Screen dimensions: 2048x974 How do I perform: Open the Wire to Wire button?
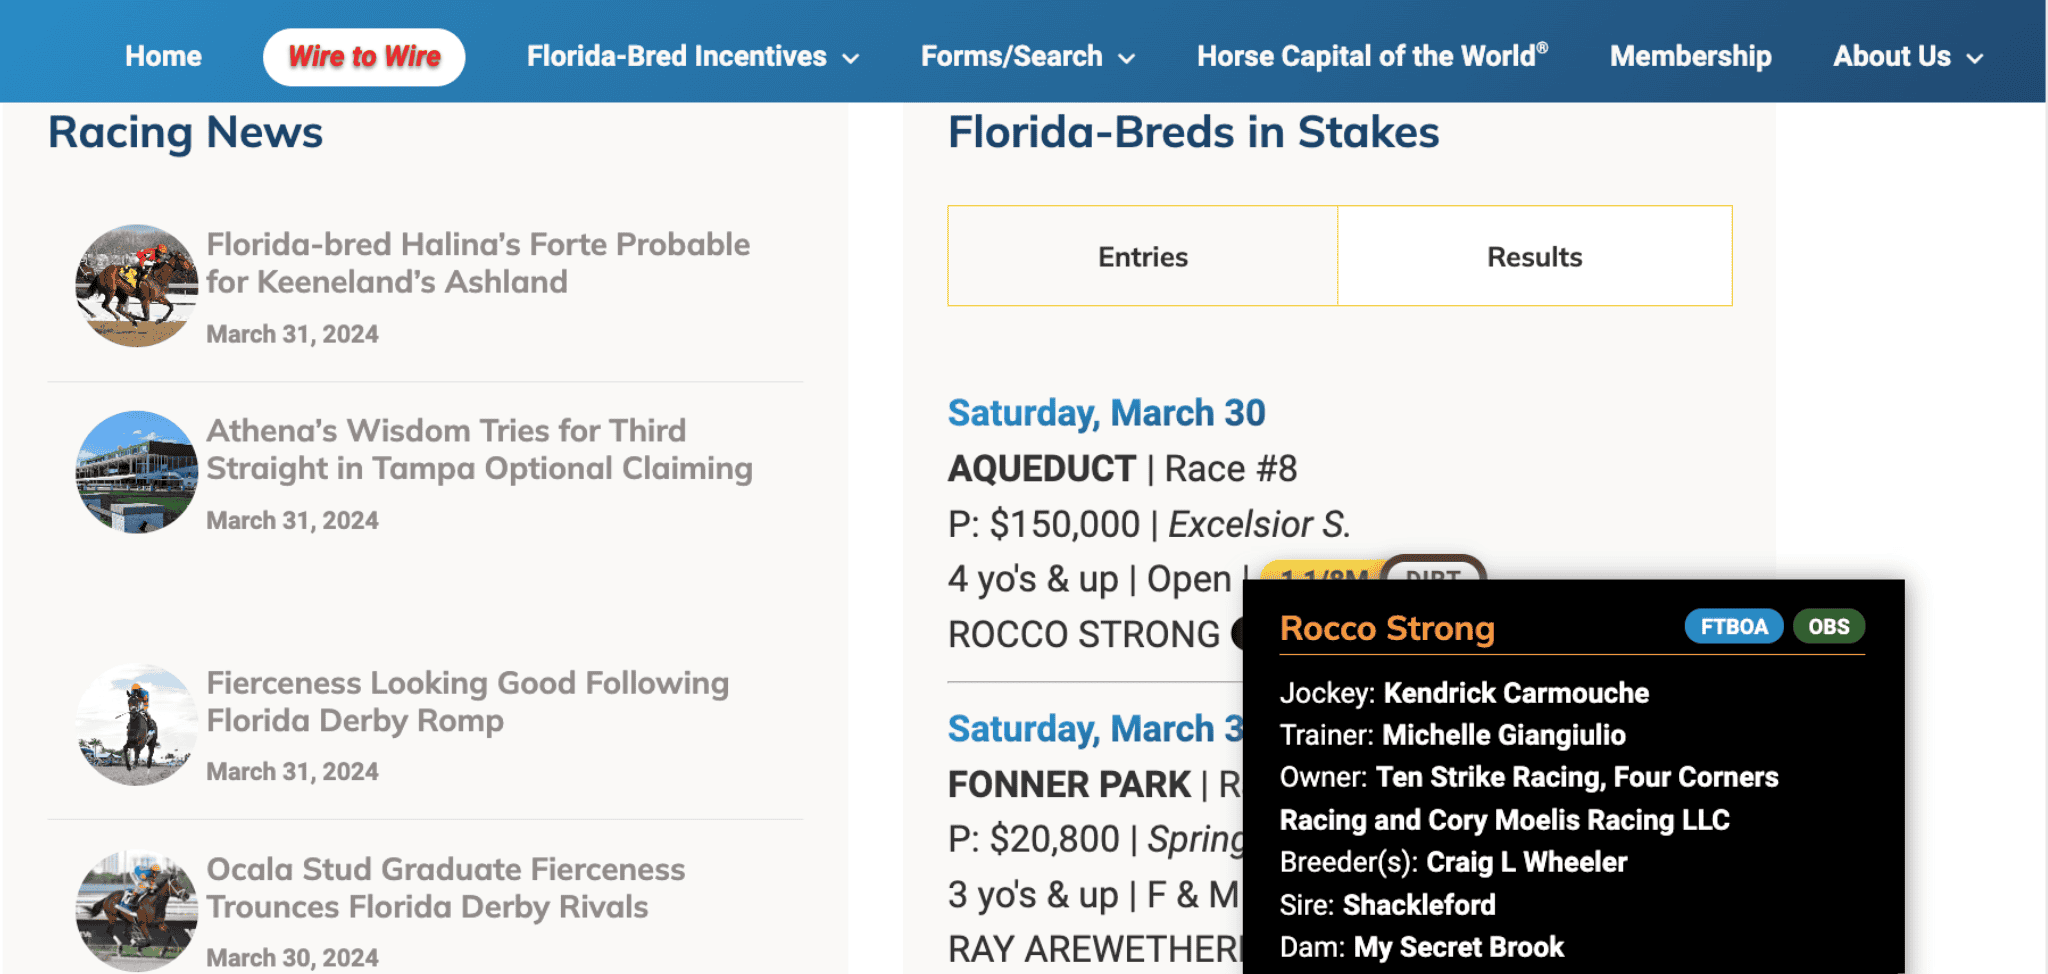364,57
